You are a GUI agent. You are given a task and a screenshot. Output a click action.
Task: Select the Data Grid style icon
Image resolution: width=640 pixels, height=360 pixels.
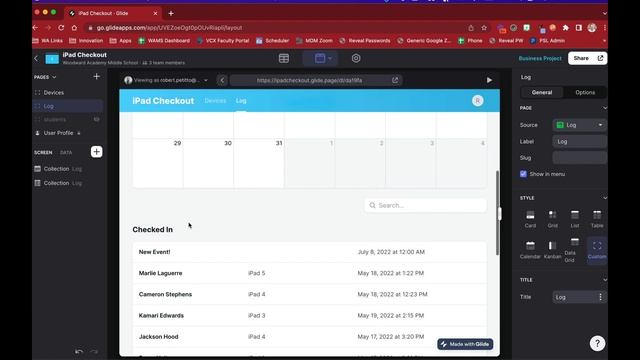(575, 250)
